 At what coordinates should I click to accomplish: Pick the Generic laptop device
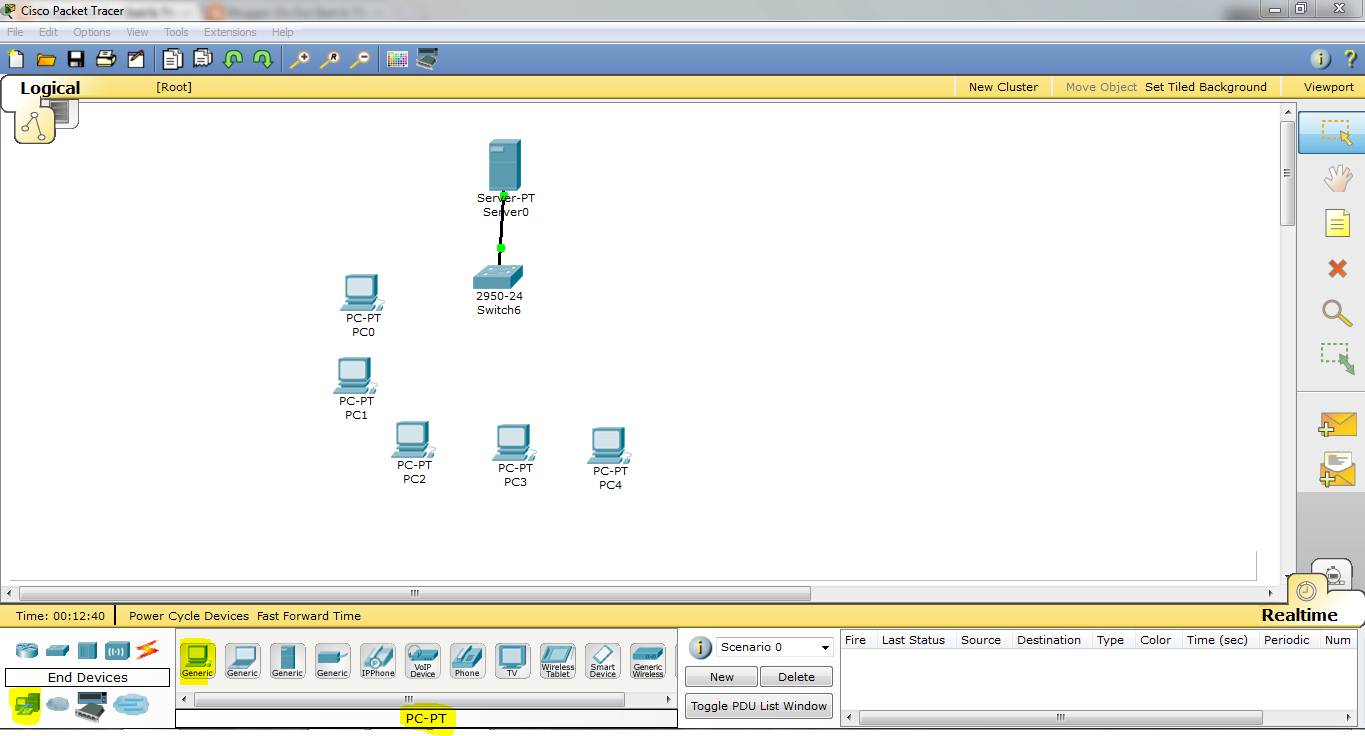[x=242, y=660]
